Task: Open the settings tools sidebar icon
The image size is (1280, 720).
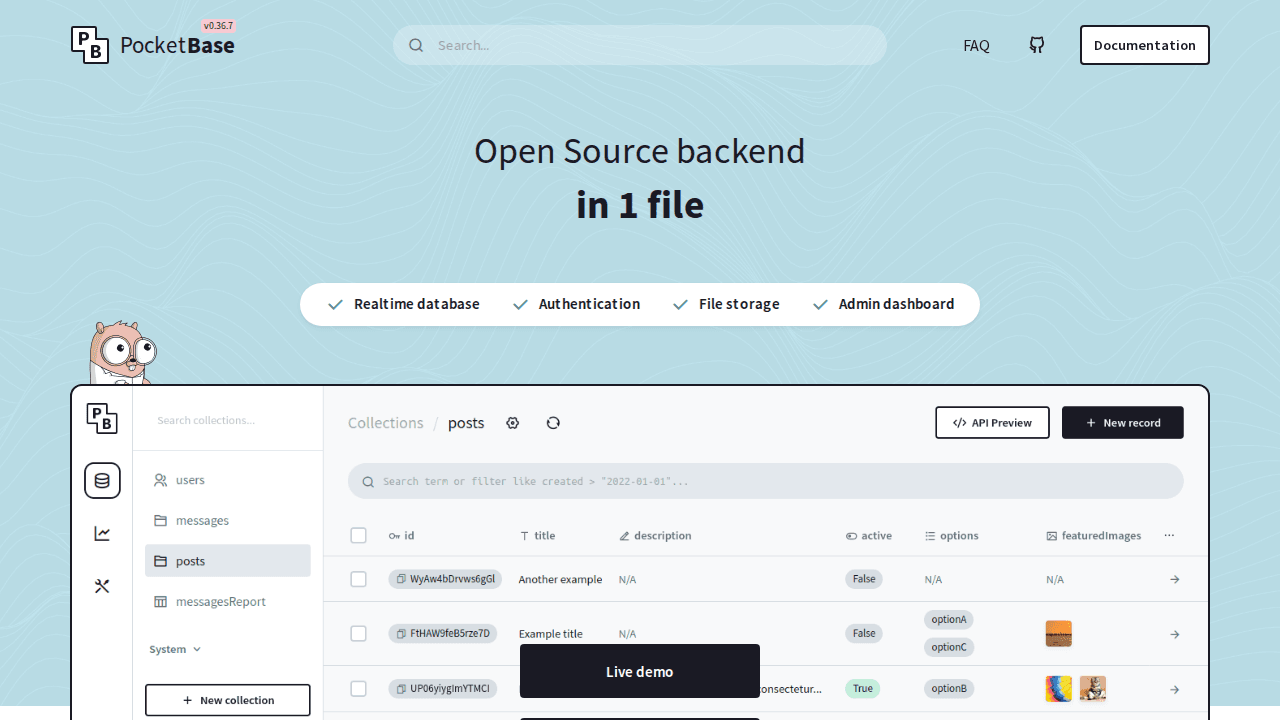Action: point(102,586)
